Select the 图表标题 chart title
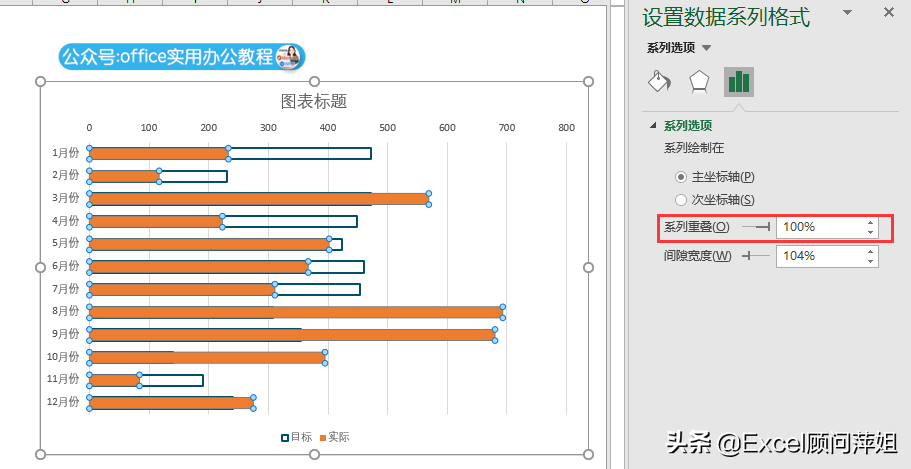The image size is (911, 469). (x=314, y=102)
